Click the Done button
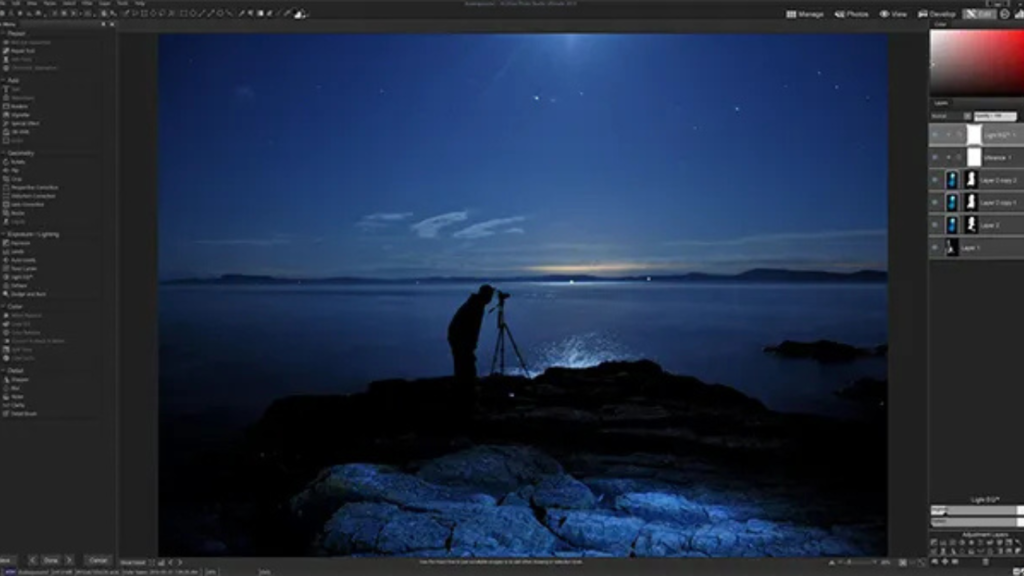Viewport: 1024px width, 576px height. (x=51, y=560)
